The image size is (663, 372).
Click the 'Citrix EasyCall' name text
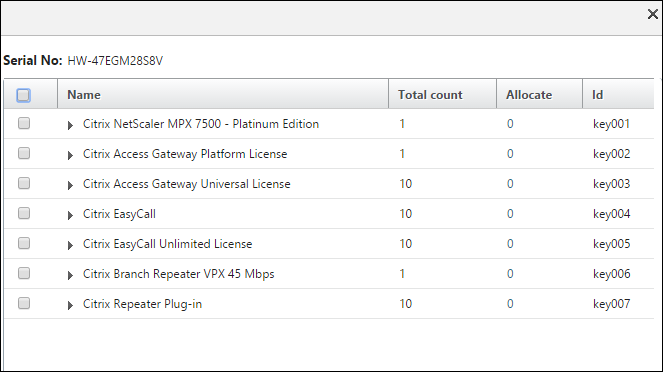[x=119, y=214]
